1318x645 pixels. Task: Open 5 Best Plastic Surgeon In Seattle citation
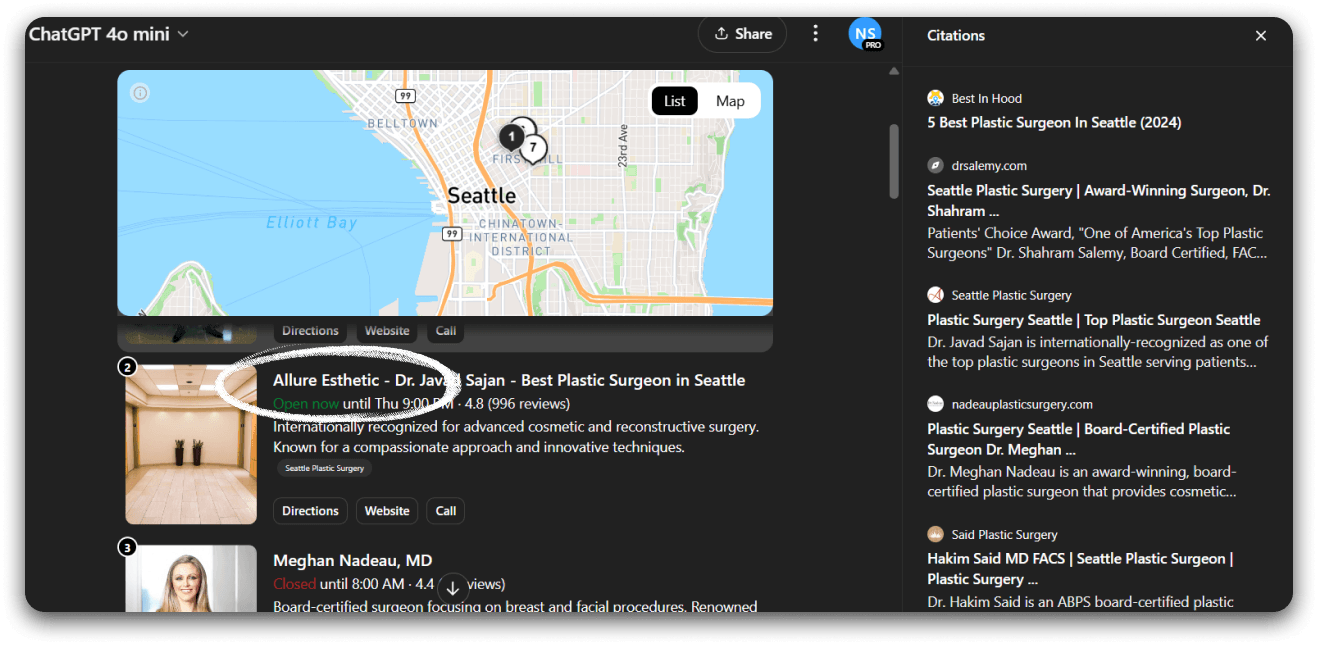pyautogui.click(x=1054, y=122)
